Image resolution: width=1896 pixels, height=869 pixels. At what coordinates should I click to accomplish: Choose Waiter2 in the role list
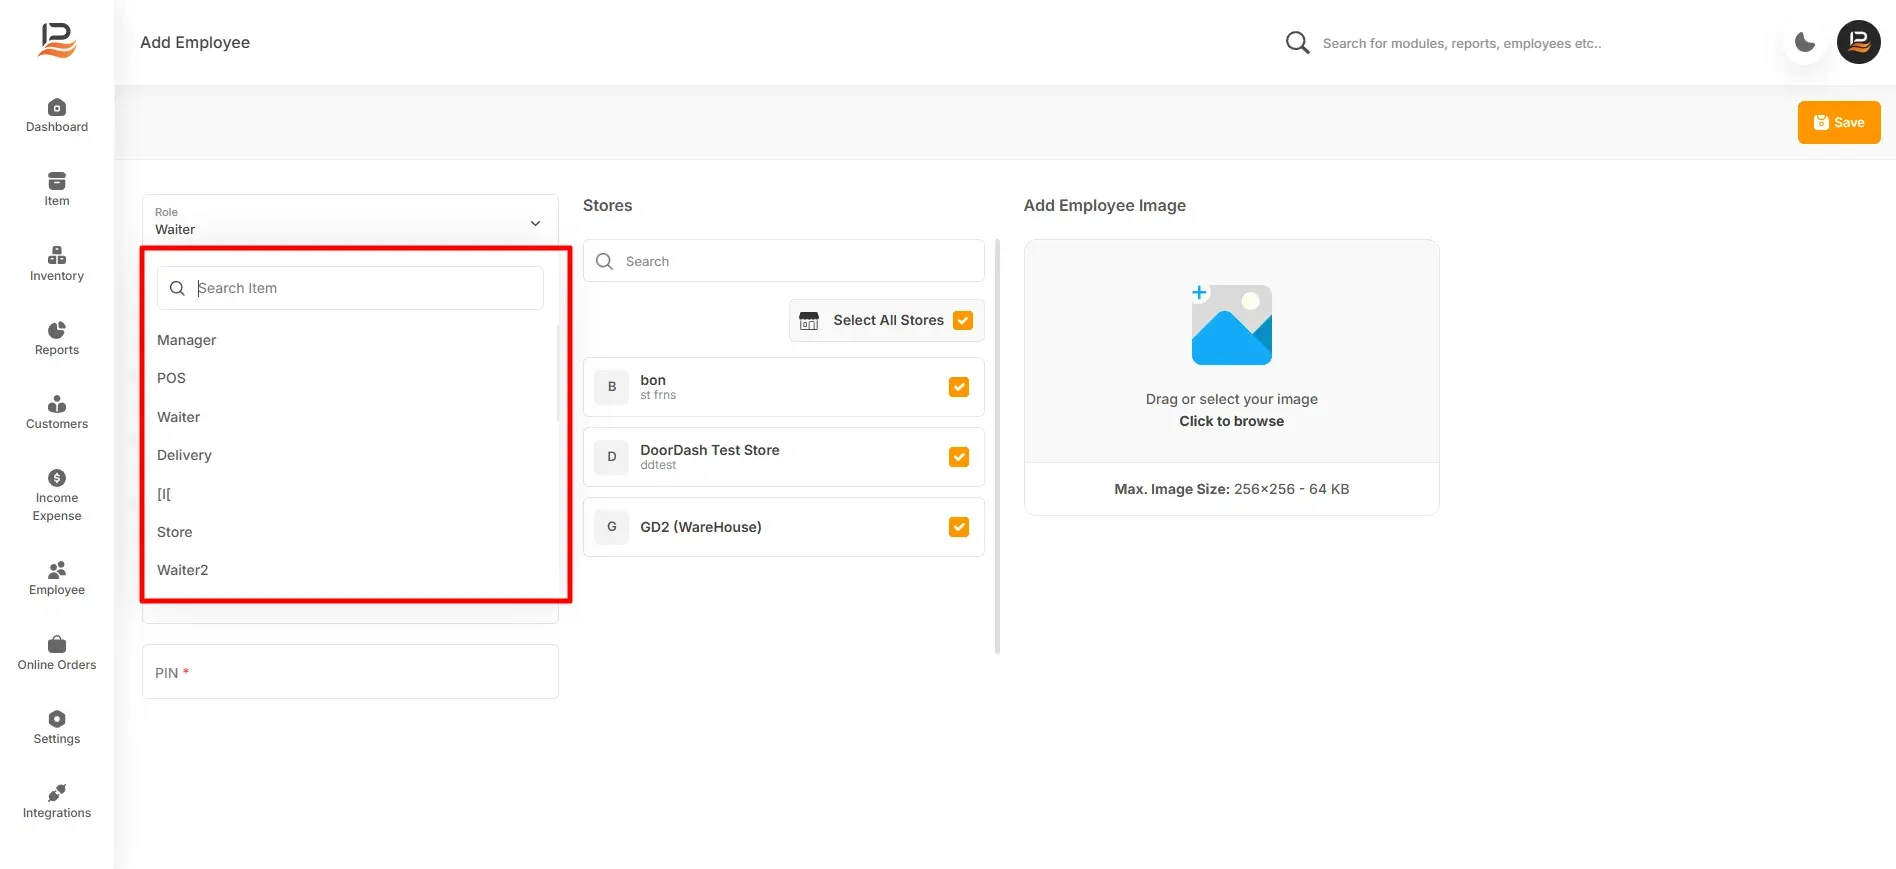(182, 570)
